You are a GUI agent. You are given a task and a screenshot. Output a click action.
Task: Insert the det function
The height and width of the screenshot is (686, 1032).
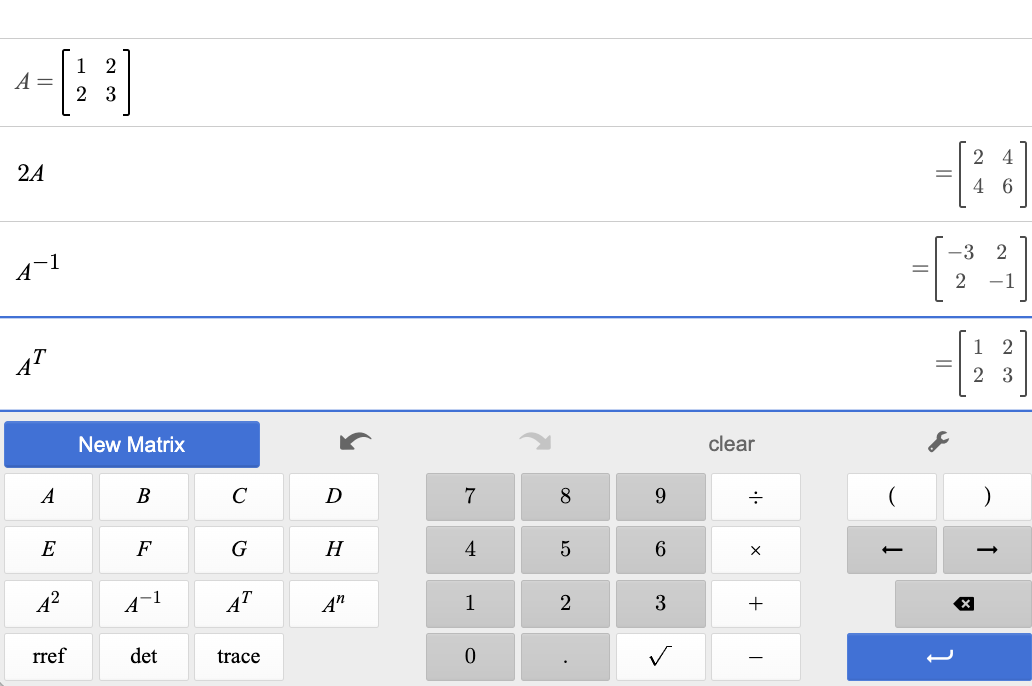(x=143, y=657)
